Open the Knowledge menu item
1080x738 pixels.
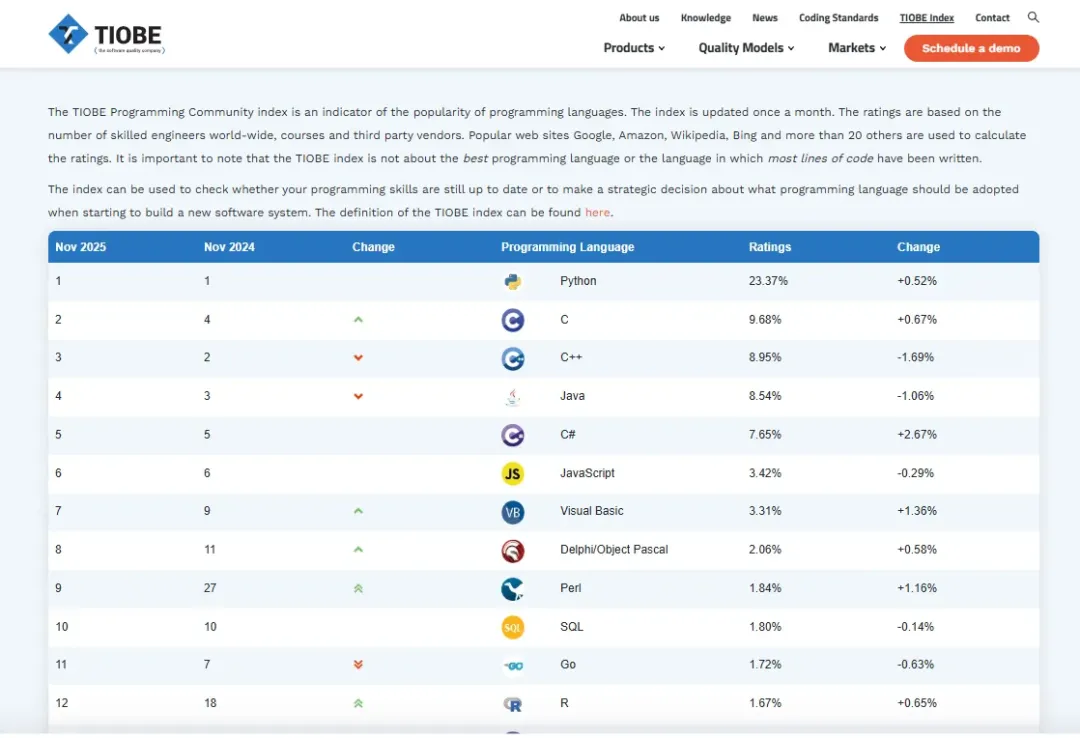pyautogui.click(x=705, y=18)
